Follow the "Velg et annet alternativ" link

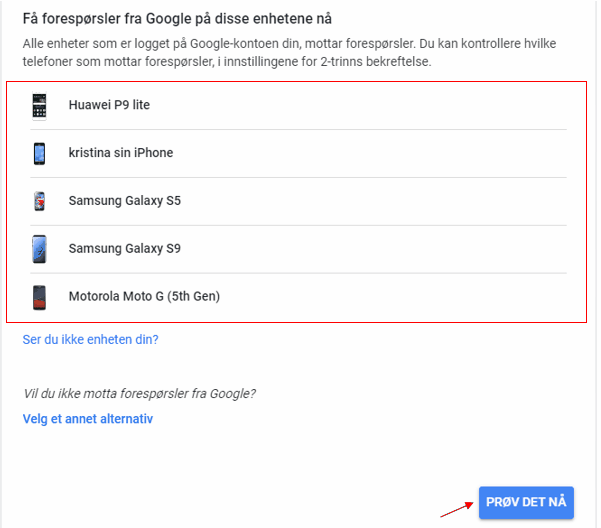(88, 419)
